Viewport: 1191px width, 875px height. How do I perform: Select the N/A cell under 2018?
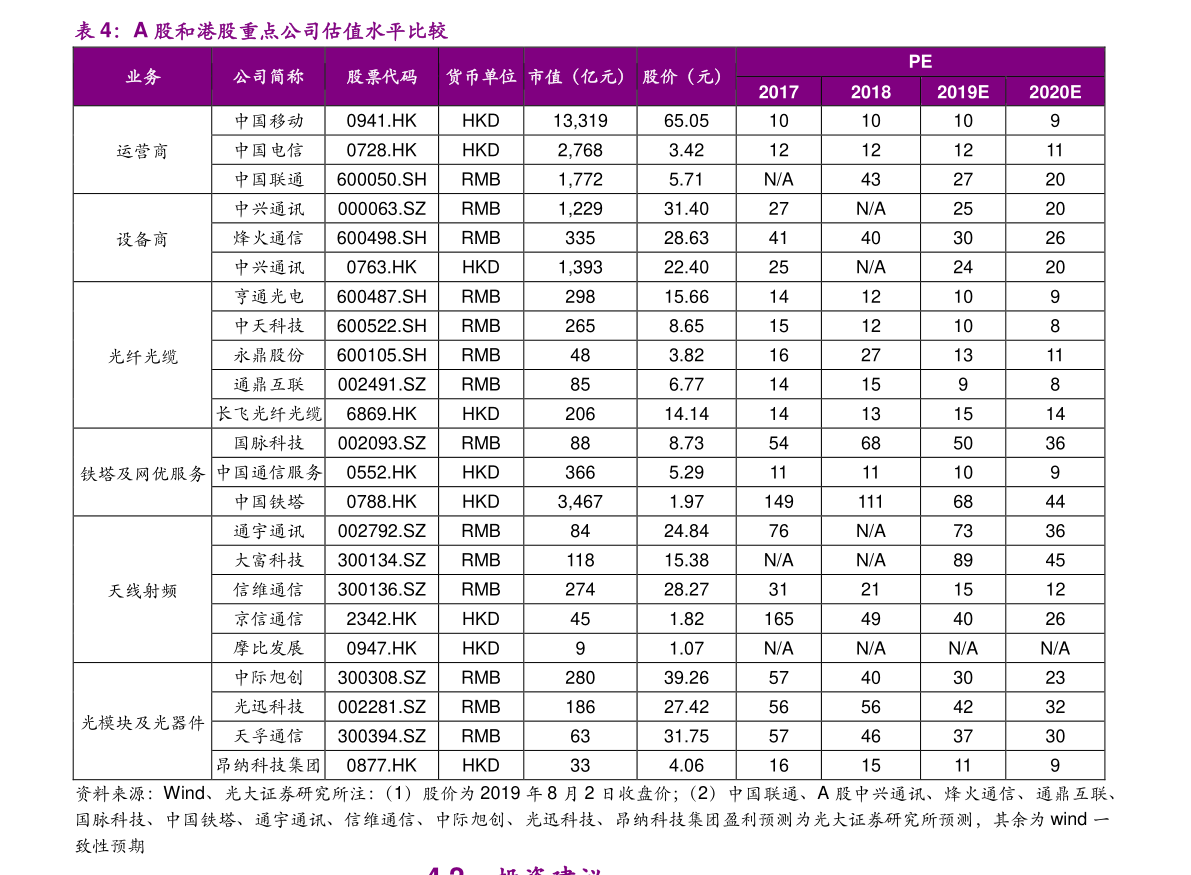coord(870,647)
